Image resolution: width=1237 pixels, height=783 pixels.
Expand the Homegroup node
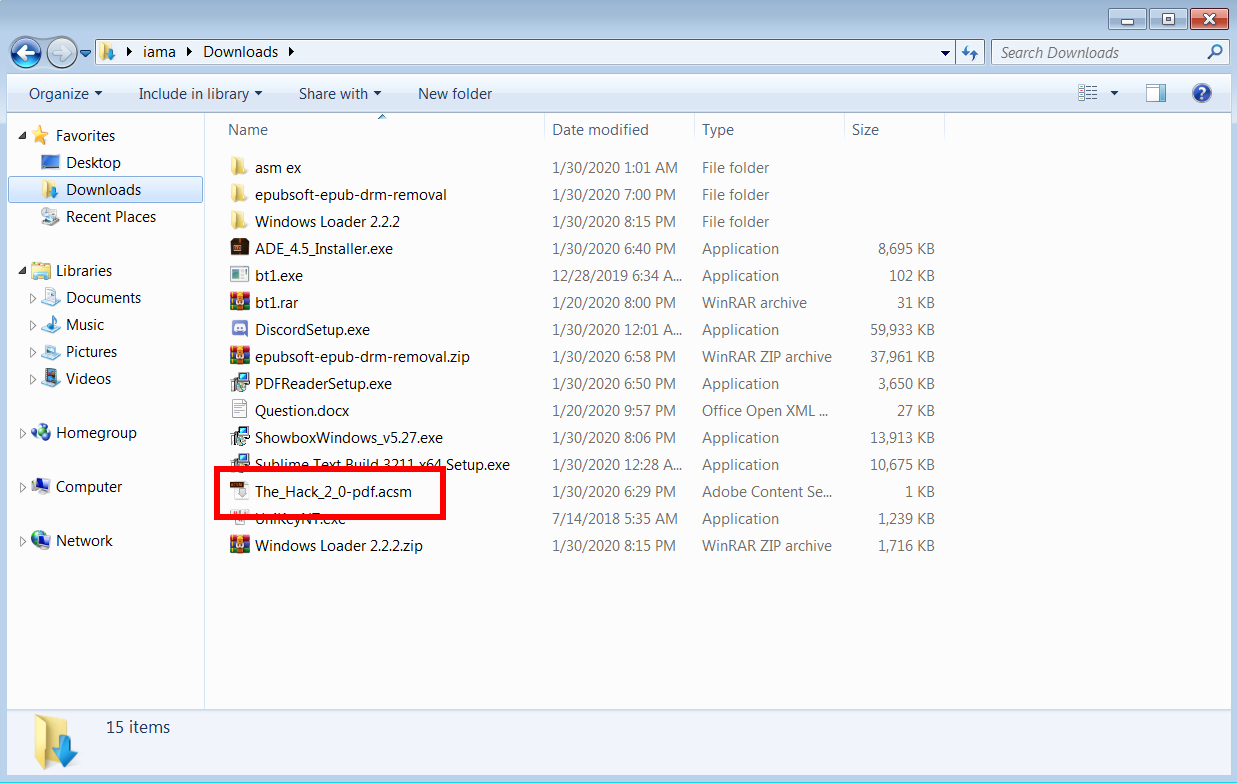[x=23, y=433]
